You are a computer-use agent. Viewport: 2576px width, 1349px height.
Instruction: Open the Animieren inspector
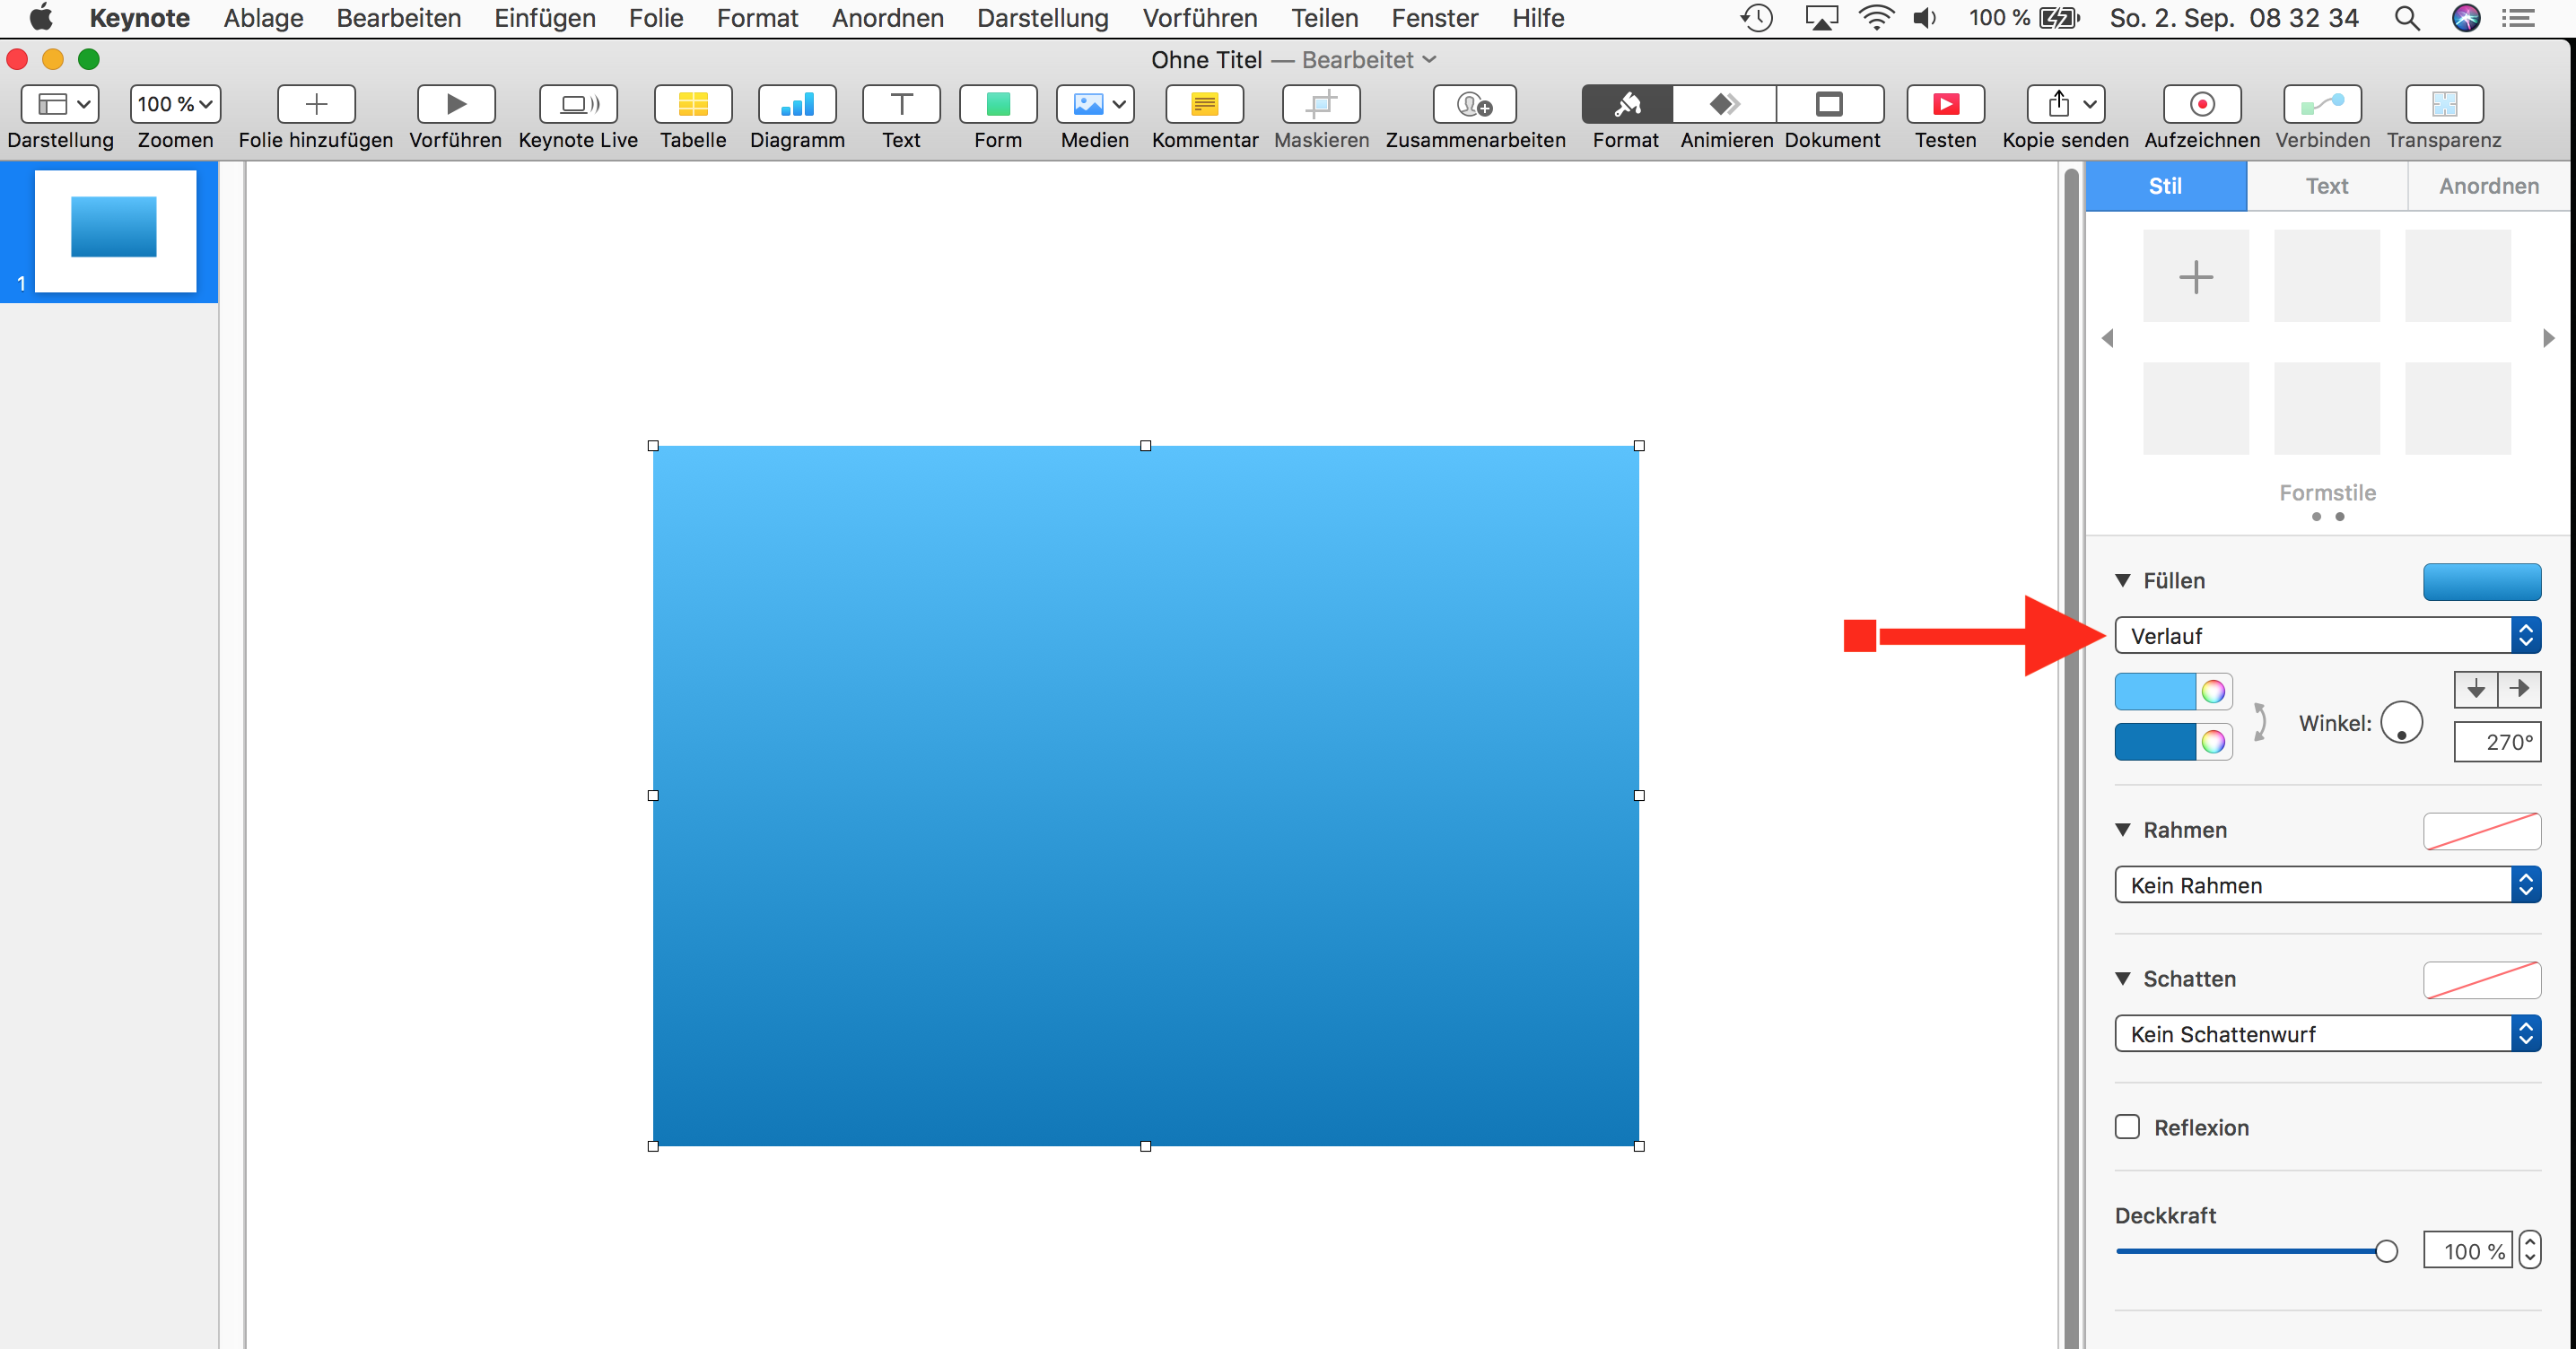[1725, 104]
